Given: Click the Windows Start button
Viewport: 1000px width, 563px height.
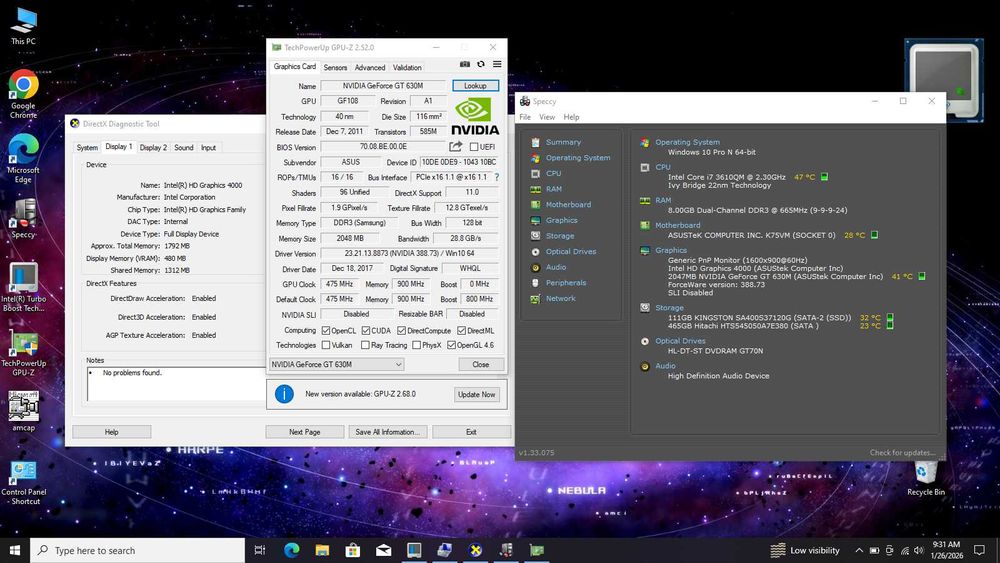Looking at the screenshot, I should click(15, 550).
